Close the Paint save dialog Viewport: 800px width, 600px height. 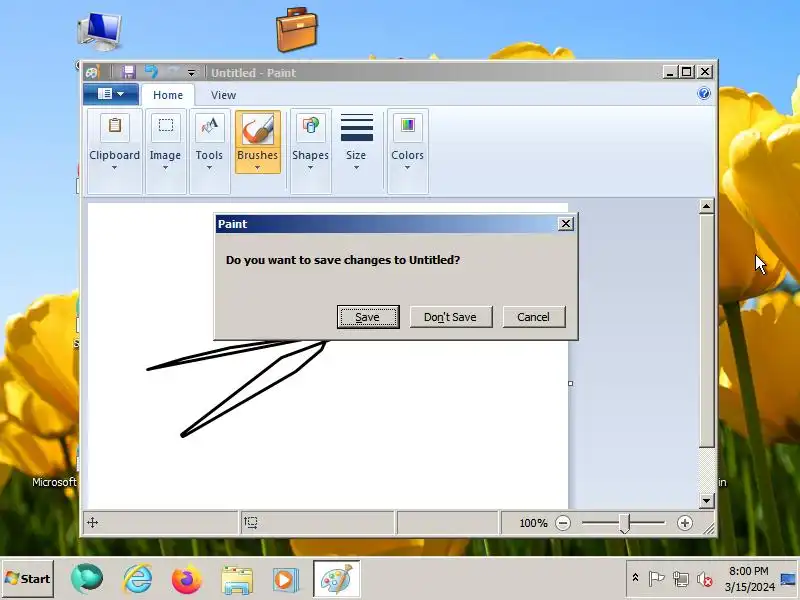point(566,223)
